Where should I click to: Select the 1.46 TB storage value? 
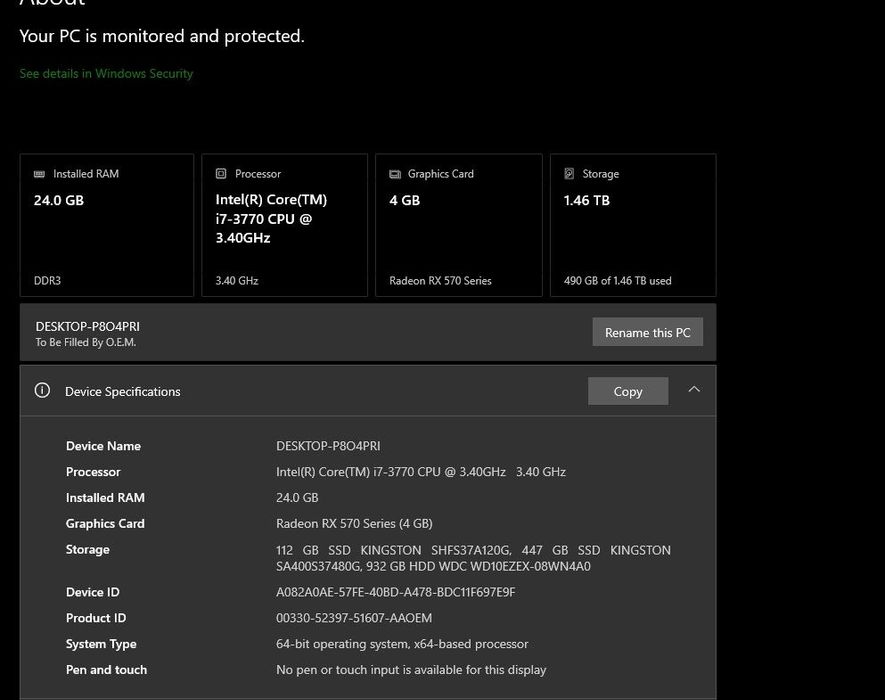coord(586,200)
